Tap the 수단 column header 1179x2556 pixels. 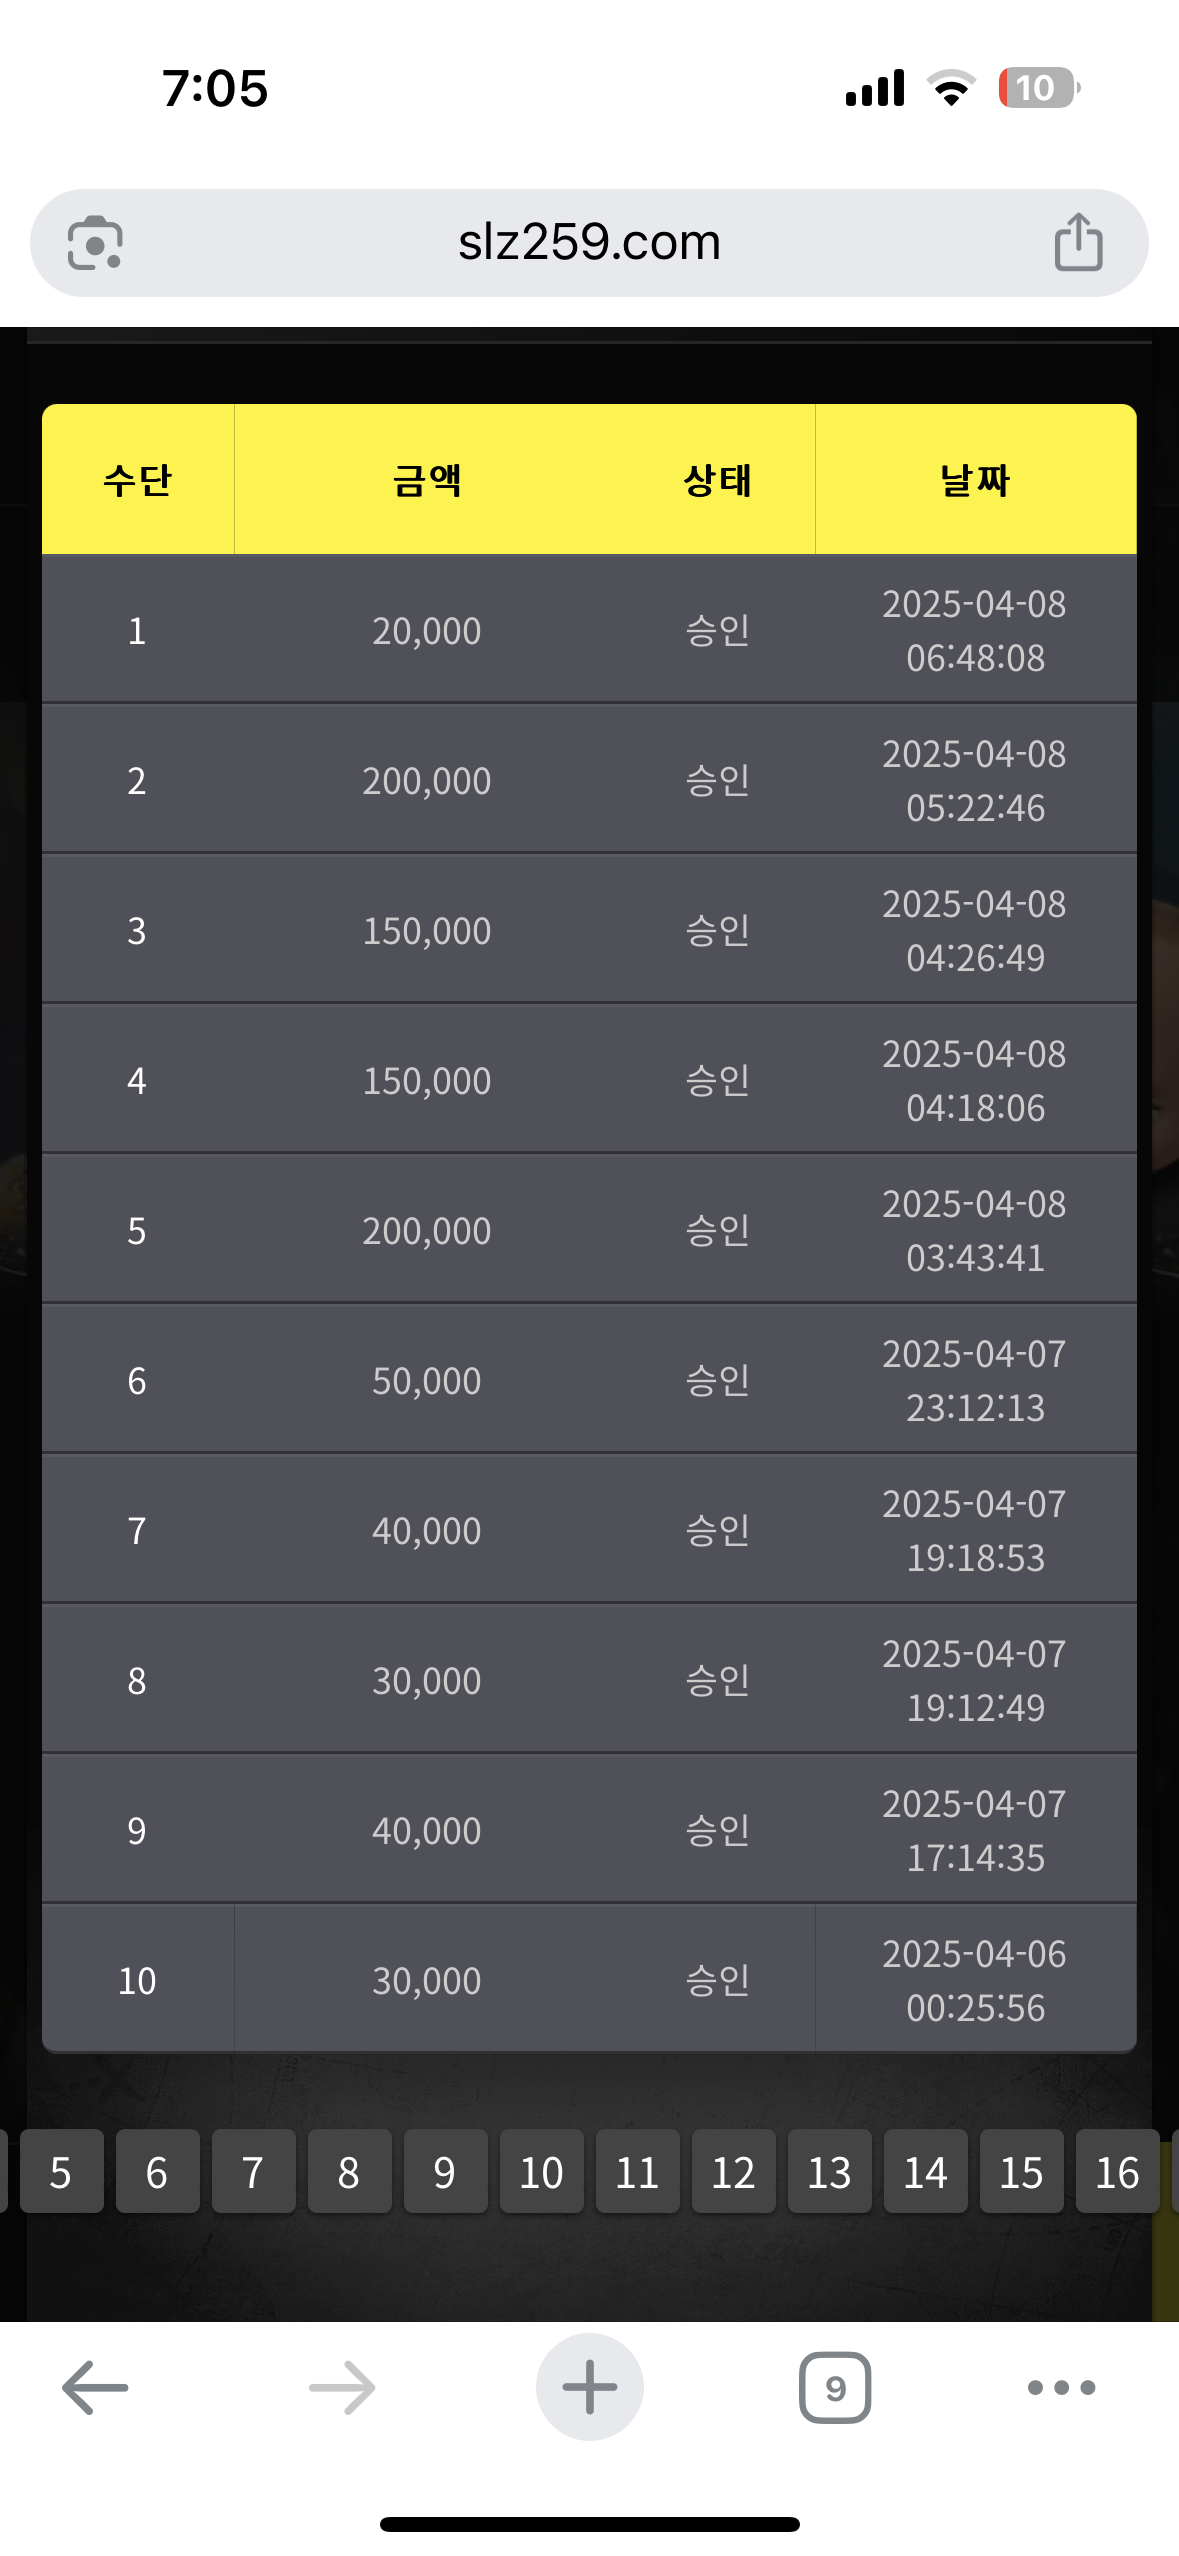coord(138,480)
